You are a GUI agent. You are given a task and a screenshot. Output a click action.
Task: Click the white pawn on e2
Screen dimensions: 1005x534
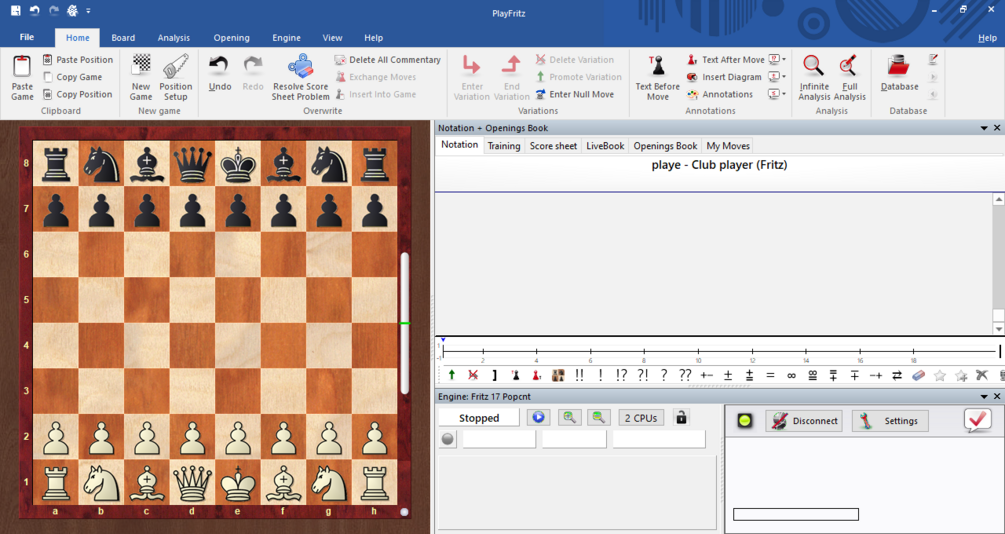[x=238, y=436]
